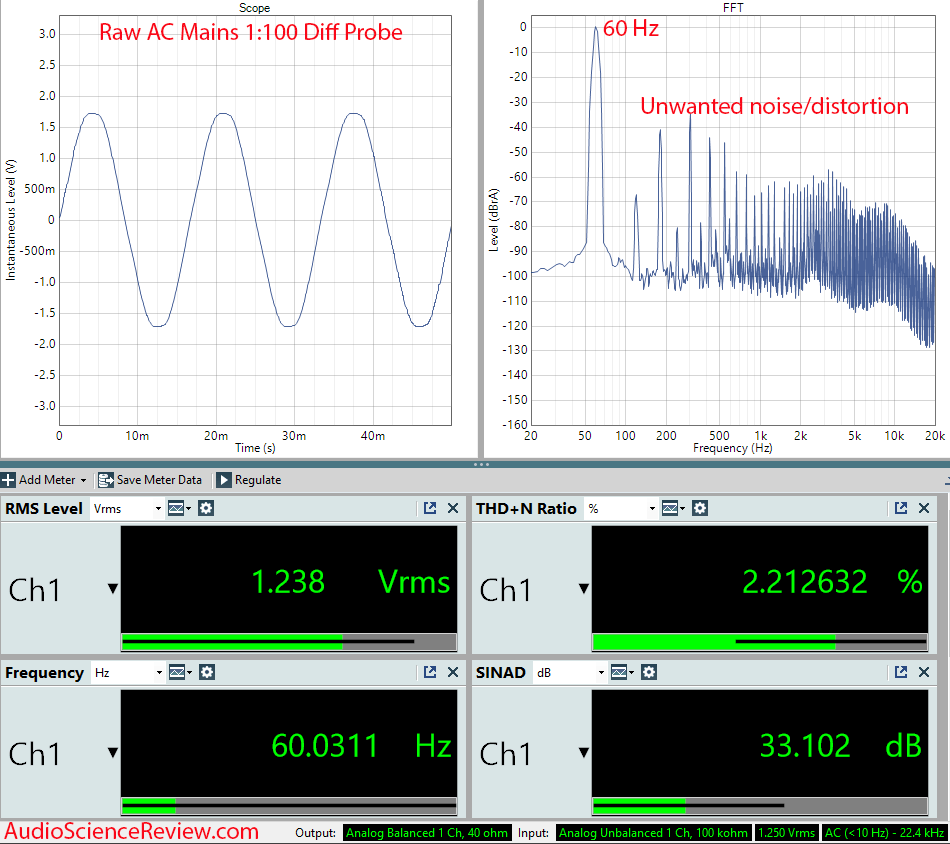
Task: Click the 60.0311 Hz reading
Action: (361, 745)
